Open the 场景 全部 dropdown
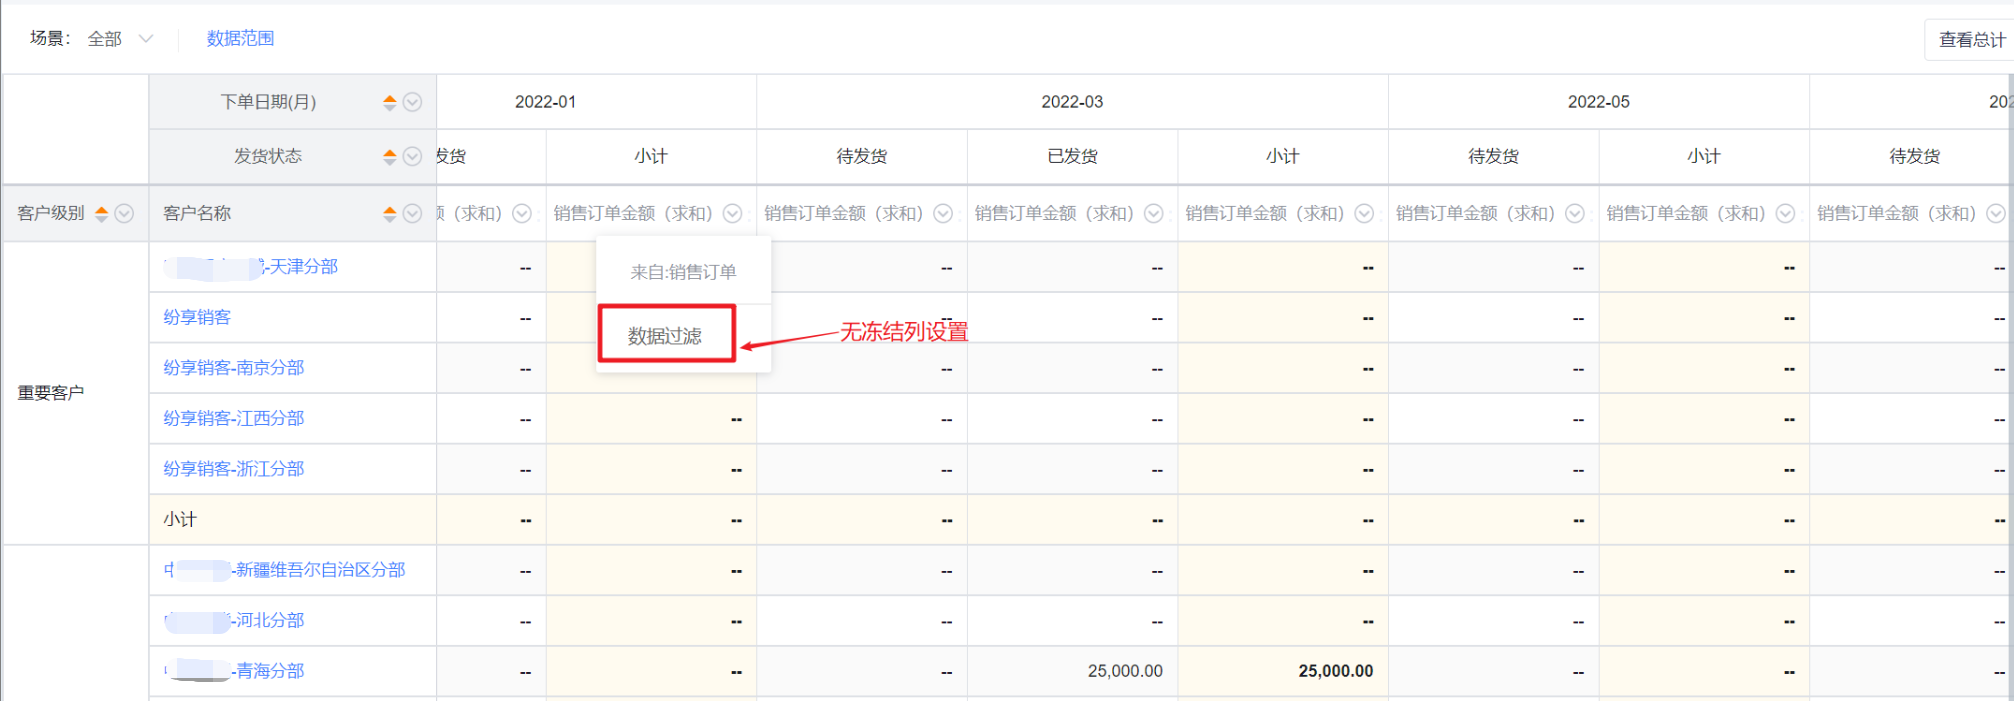Viewport: 2014px width, 701px height. 120,38
